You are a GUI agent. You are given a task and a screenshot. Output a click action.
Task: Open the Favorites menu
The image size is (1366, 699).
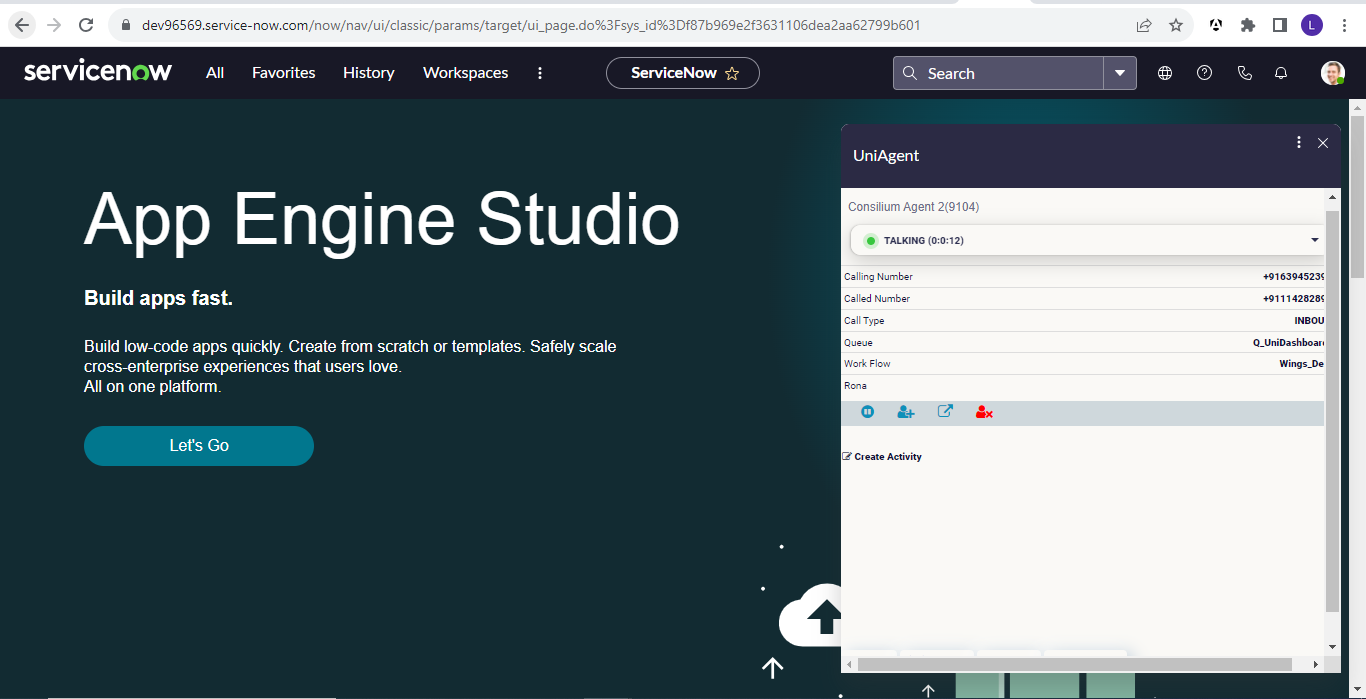283,73
